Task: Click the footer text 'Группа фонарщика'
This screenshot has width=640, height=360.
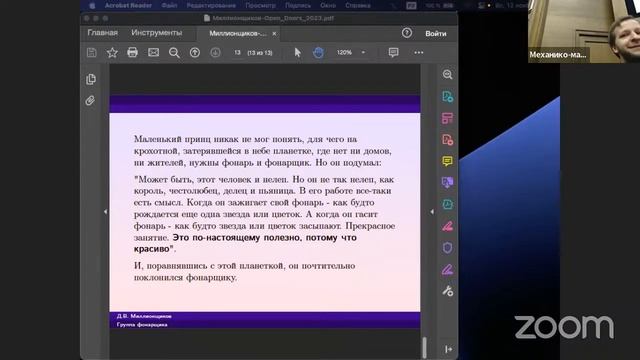Action: pos(142,325)
